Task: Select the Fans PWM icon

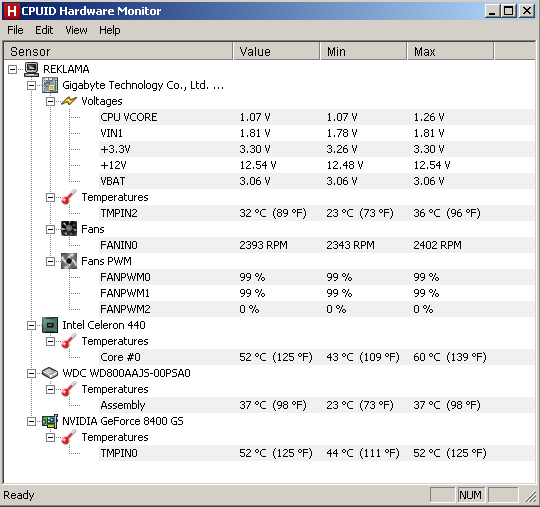Action: [69, 261]
